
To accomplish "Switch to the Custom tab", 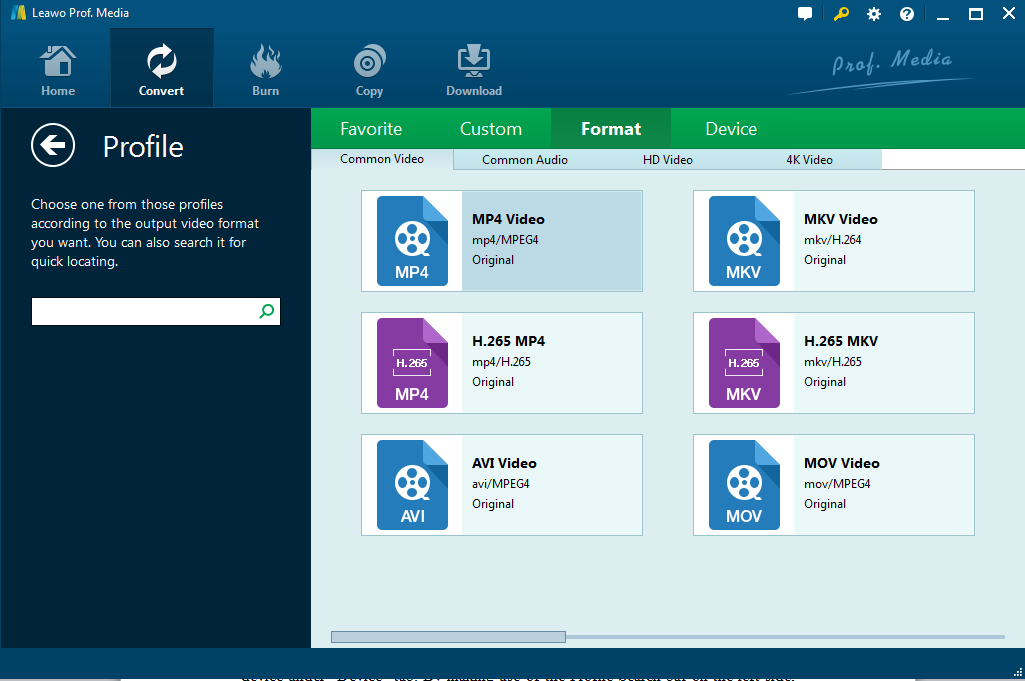I will (x=491, y=129).
